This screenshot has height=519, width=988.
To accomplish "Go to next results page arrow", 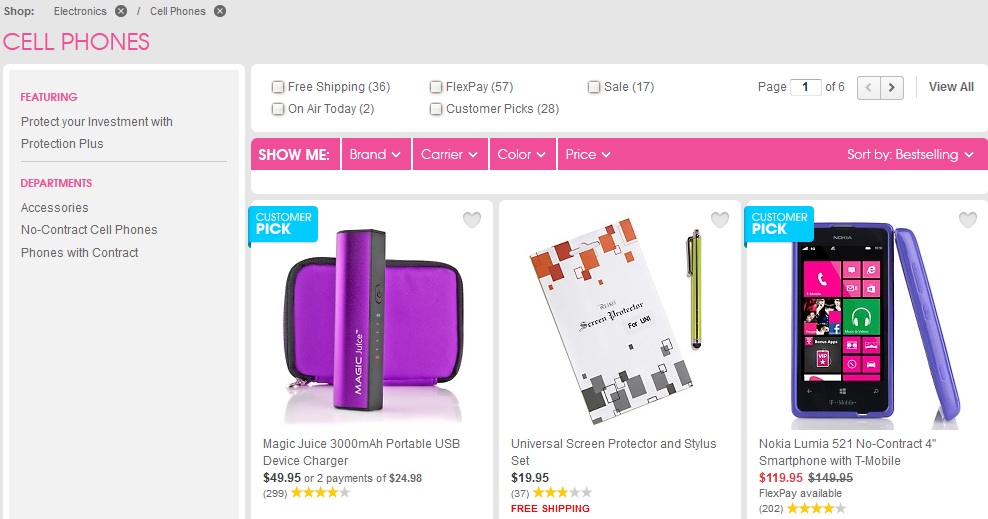I will (893, 87).
